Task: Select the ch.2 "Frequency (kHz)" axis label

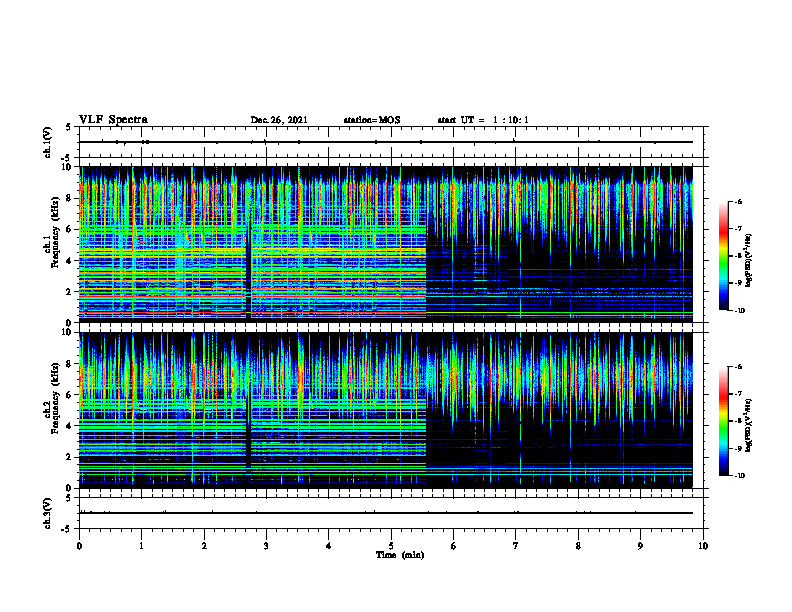Action: 57,398
